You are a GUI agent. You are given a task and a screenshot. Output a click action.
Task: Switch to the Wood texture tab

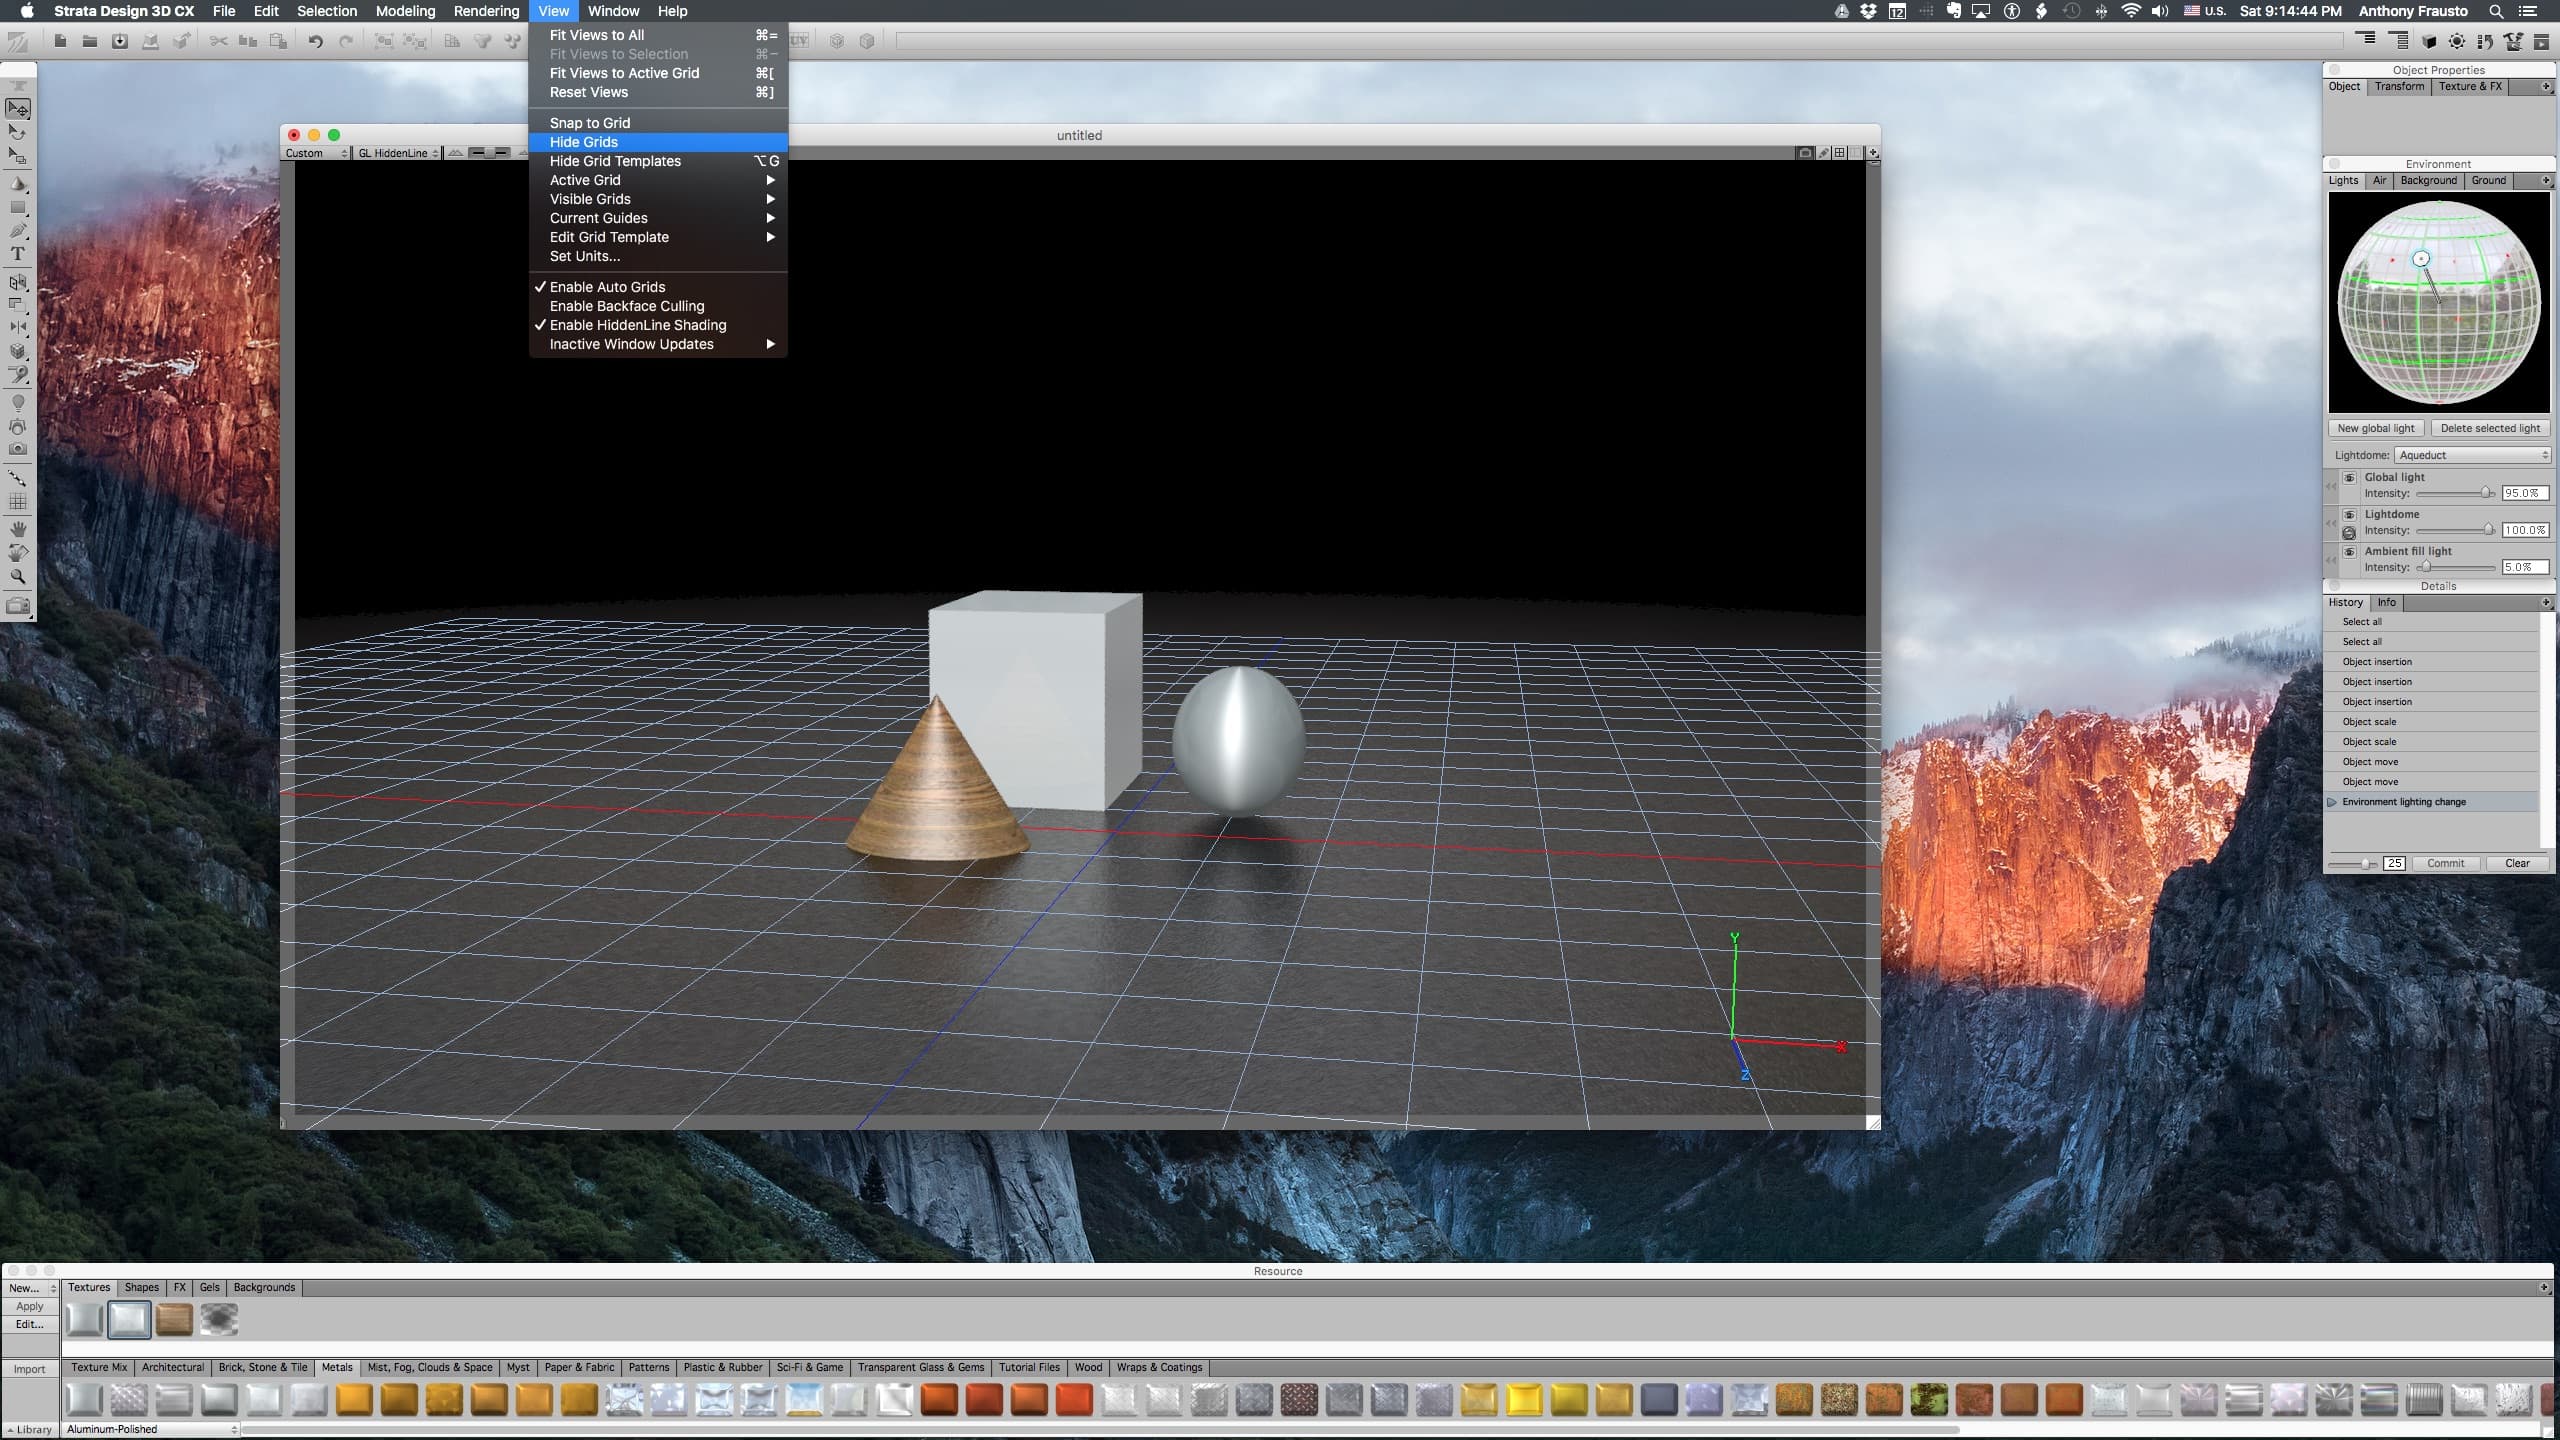coord(1088,1367)
